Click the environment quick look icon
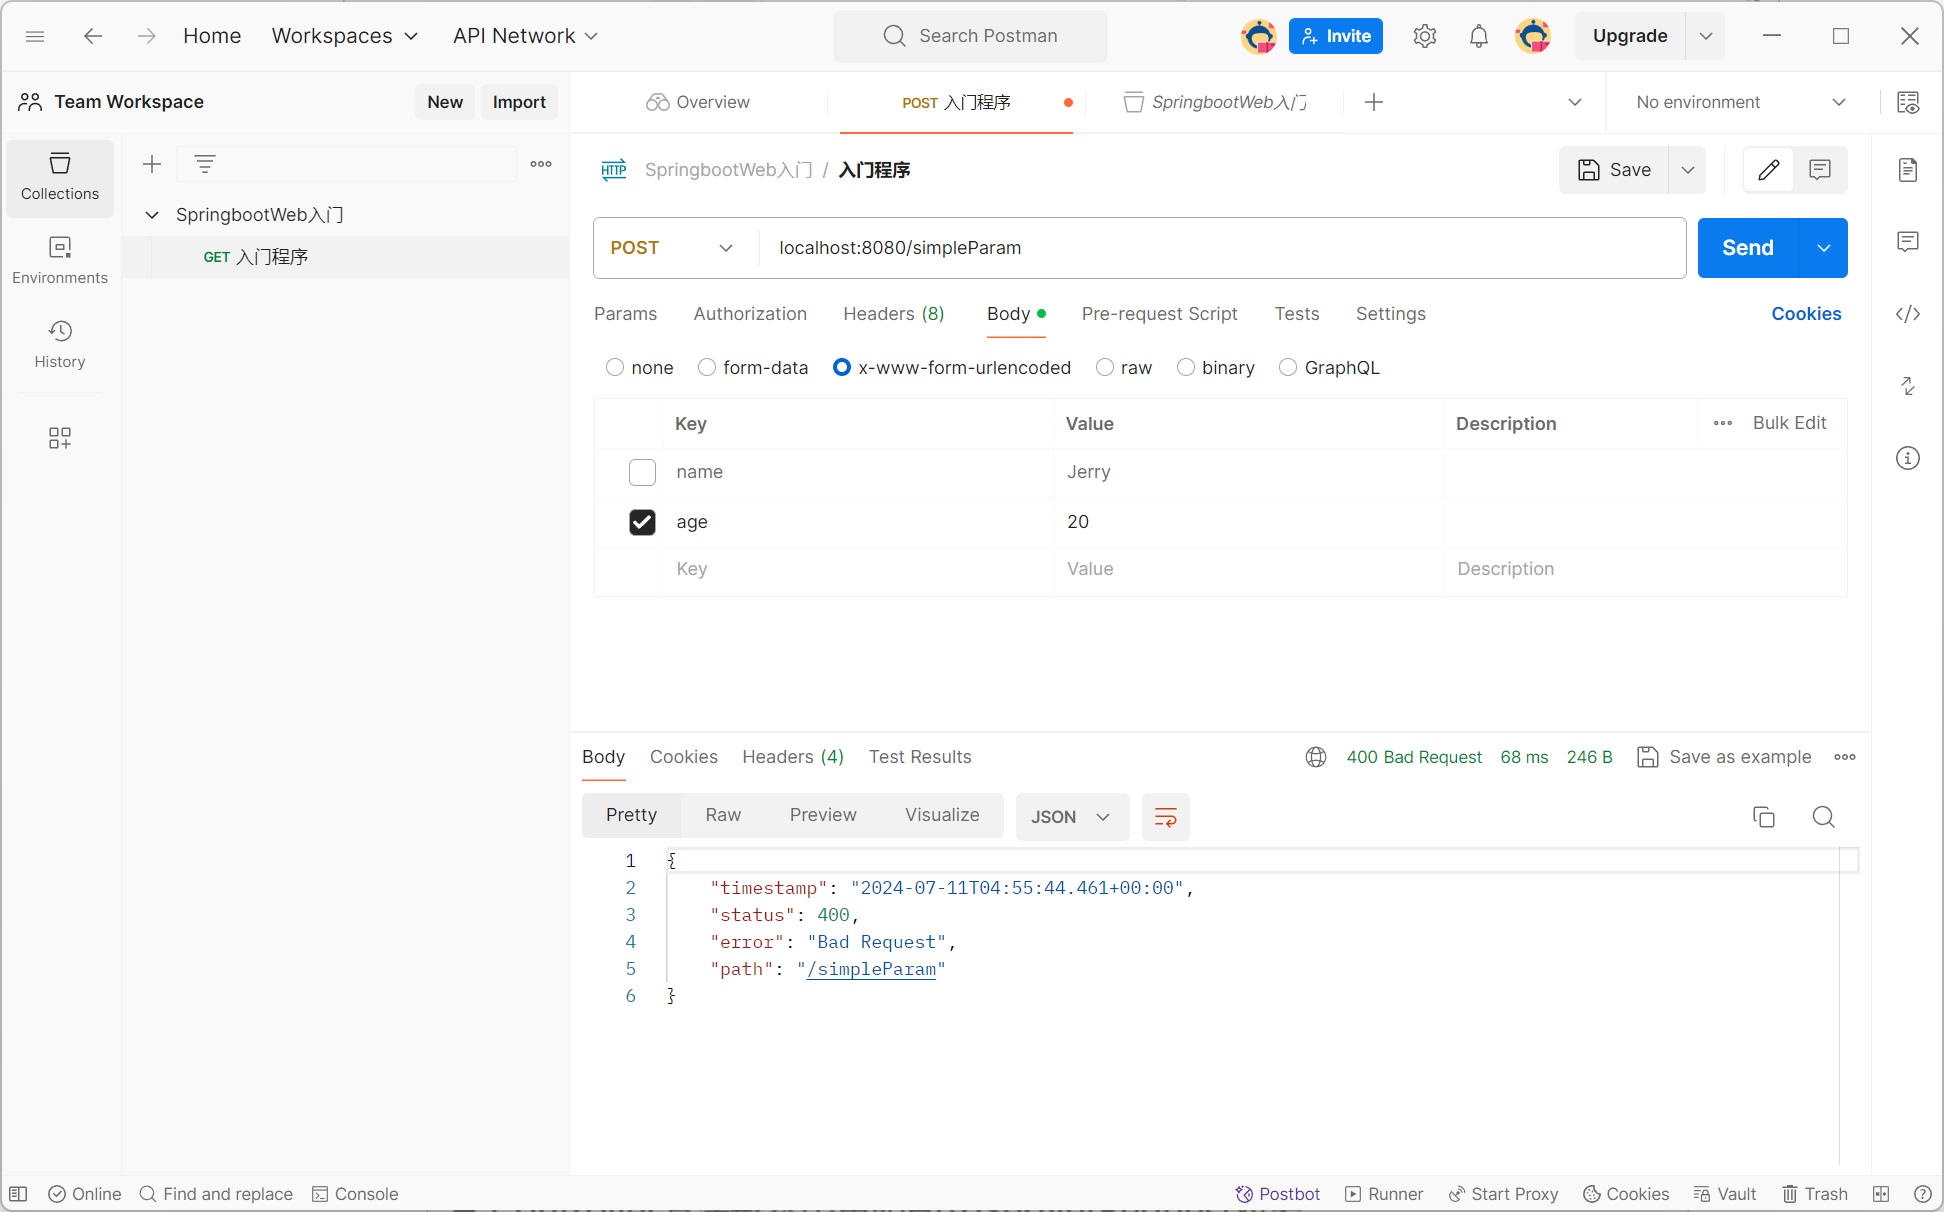 click(1908, 102)
